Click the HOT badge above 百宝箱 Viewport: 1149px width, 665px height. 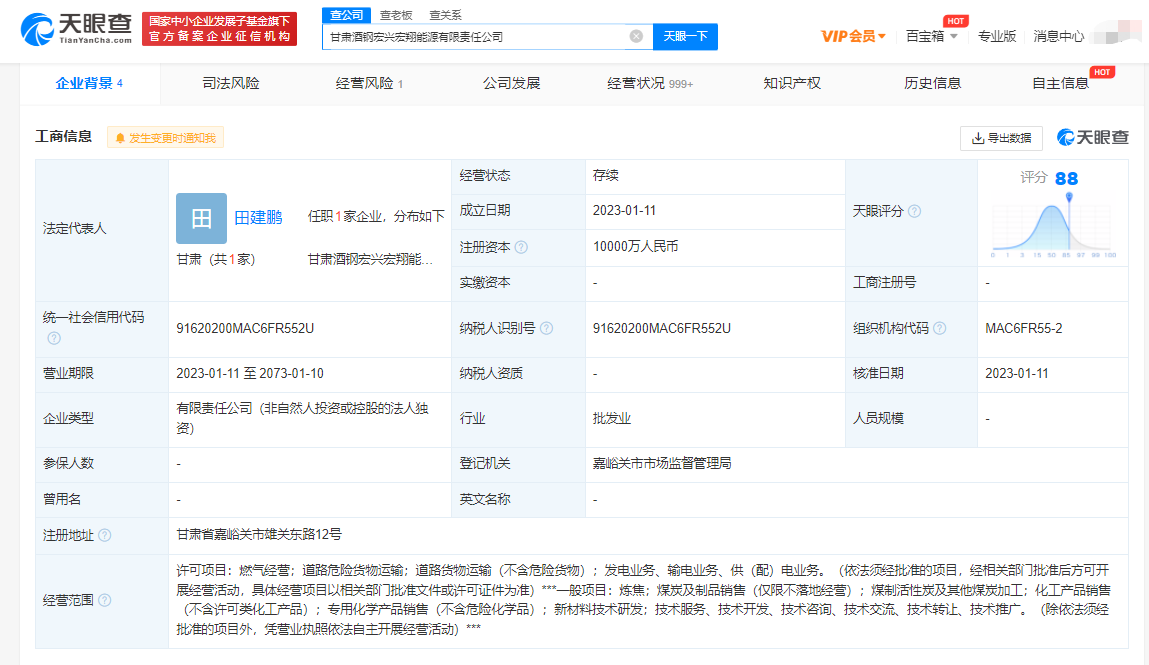pyautogui.click(x=956, y=21)
